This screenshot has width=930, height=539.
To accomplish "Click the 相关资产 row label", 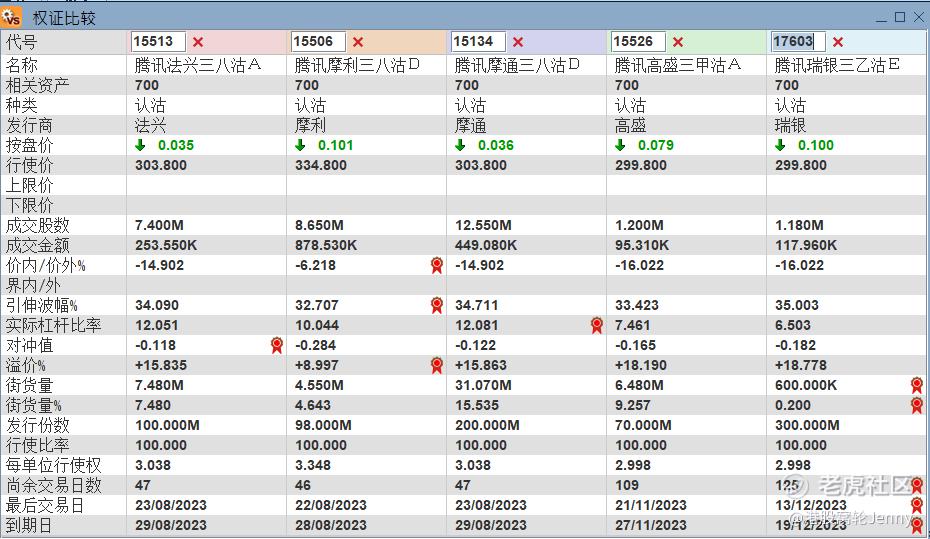I will pos(37,85).
